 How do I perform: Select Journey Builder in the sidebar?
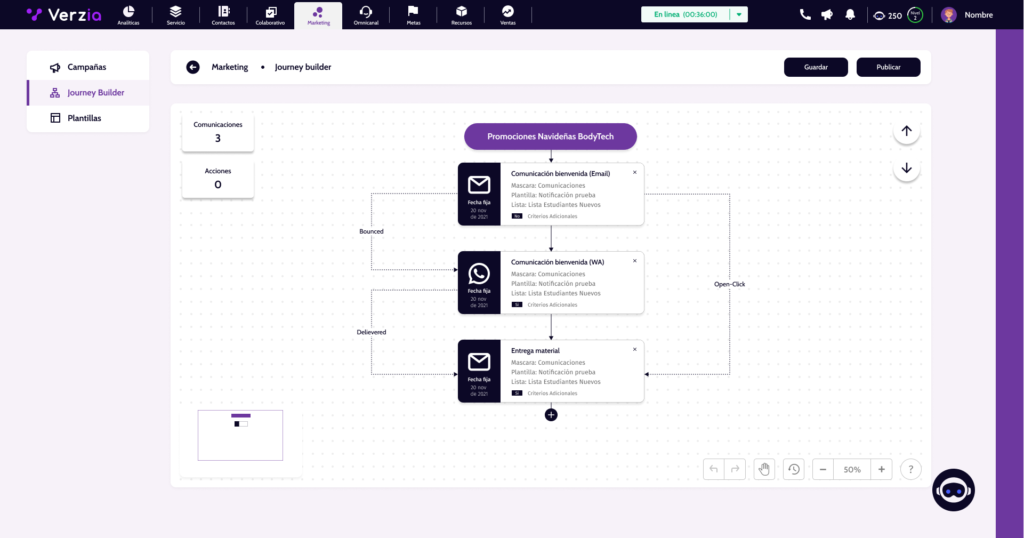click(x=88, y=93)
